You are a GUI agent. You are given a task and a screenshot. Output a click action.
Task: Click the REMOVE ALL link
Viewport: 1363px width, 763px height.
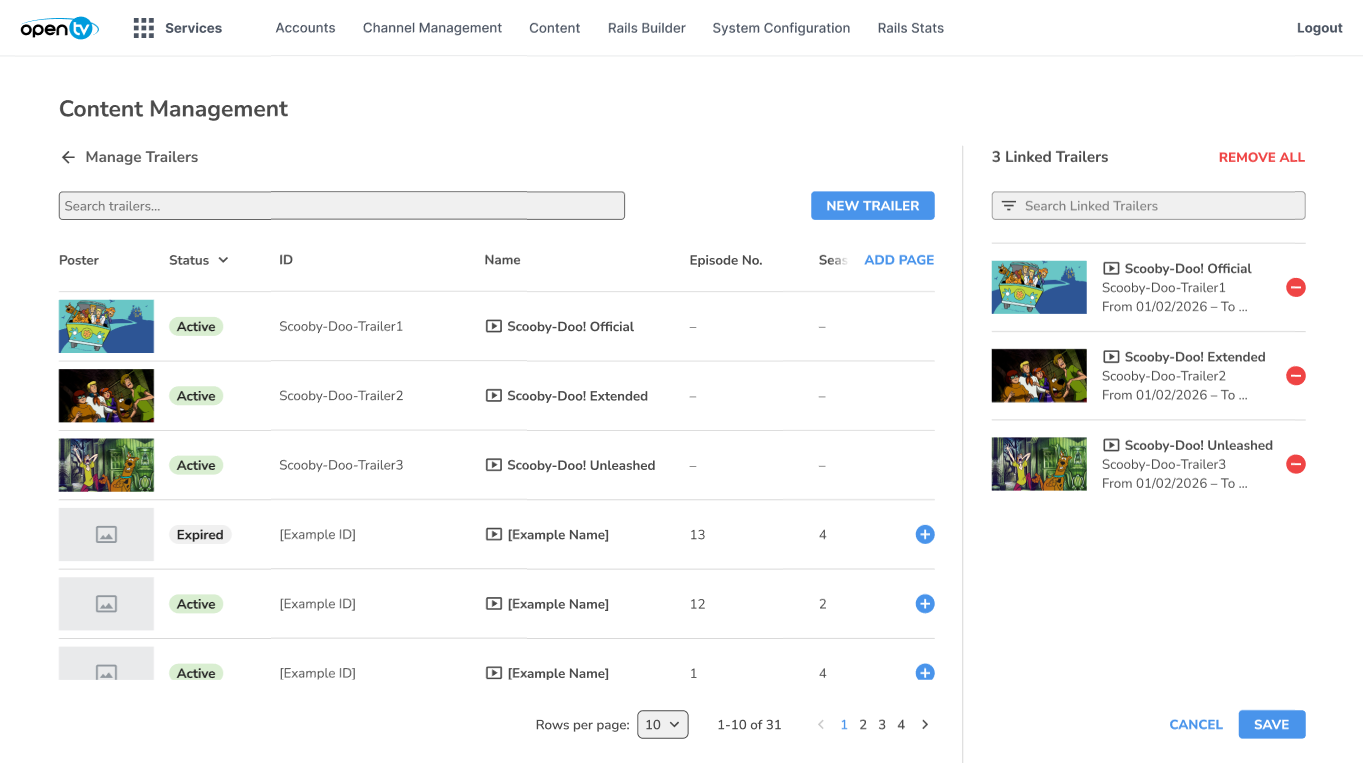point(1261,157)
